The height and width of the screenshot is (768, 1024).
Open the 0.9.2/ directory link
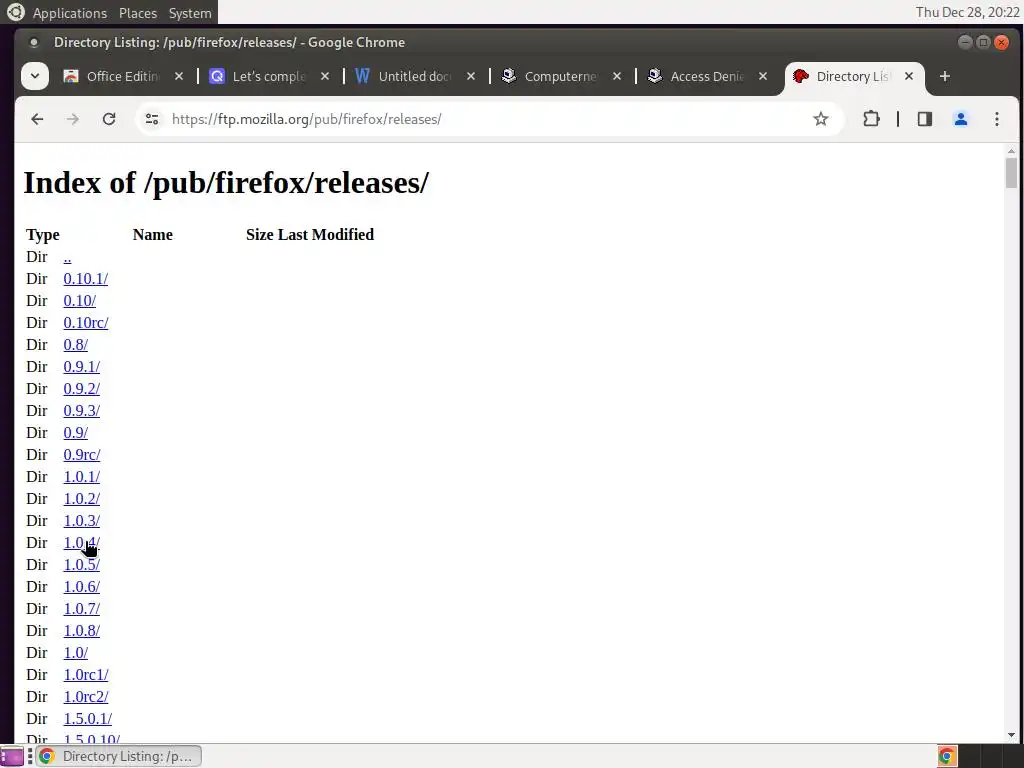(82, 389)
